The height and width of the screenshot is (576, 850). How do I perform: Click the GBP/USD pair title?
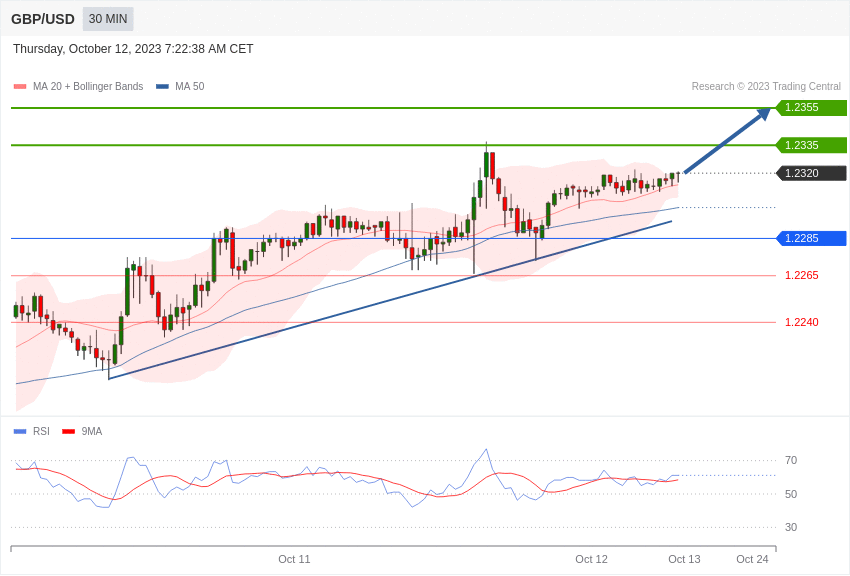[43, 19]
